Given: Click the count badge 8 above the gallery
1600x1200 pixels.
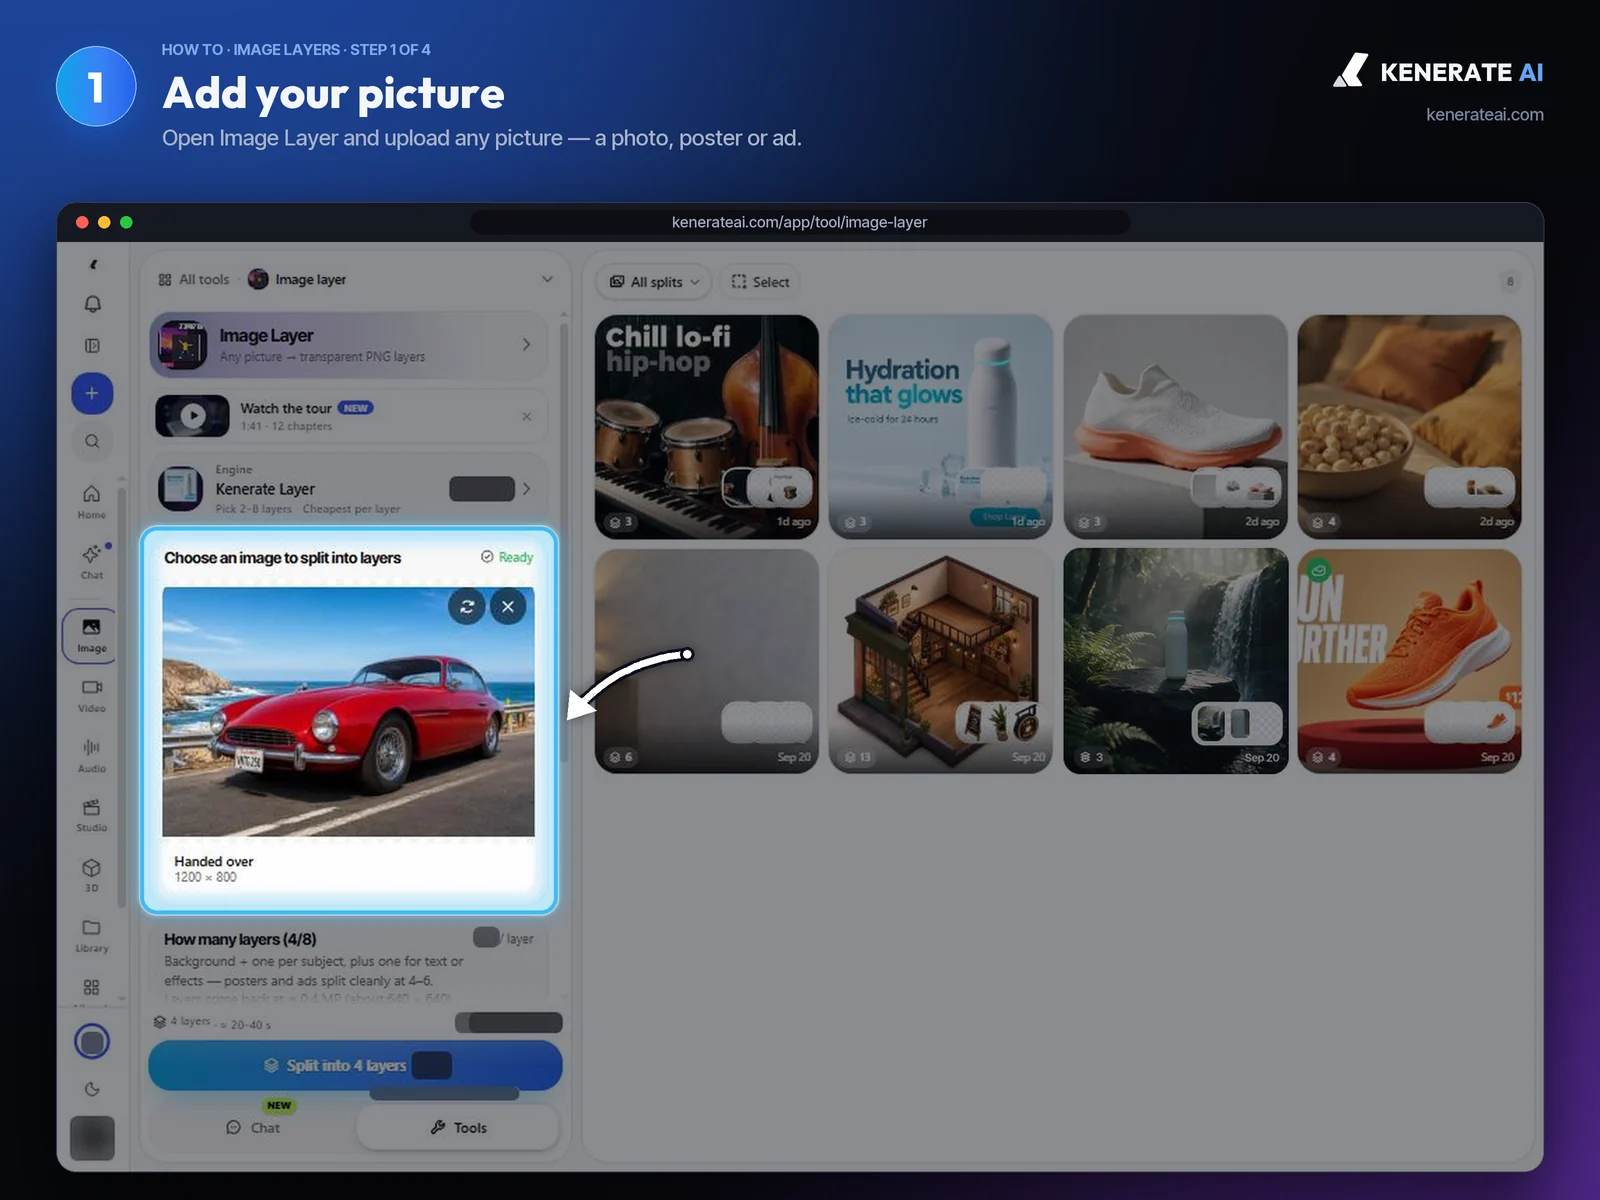Looking at the screenshot, I should pyautogui.click(x=1510, y=282).
